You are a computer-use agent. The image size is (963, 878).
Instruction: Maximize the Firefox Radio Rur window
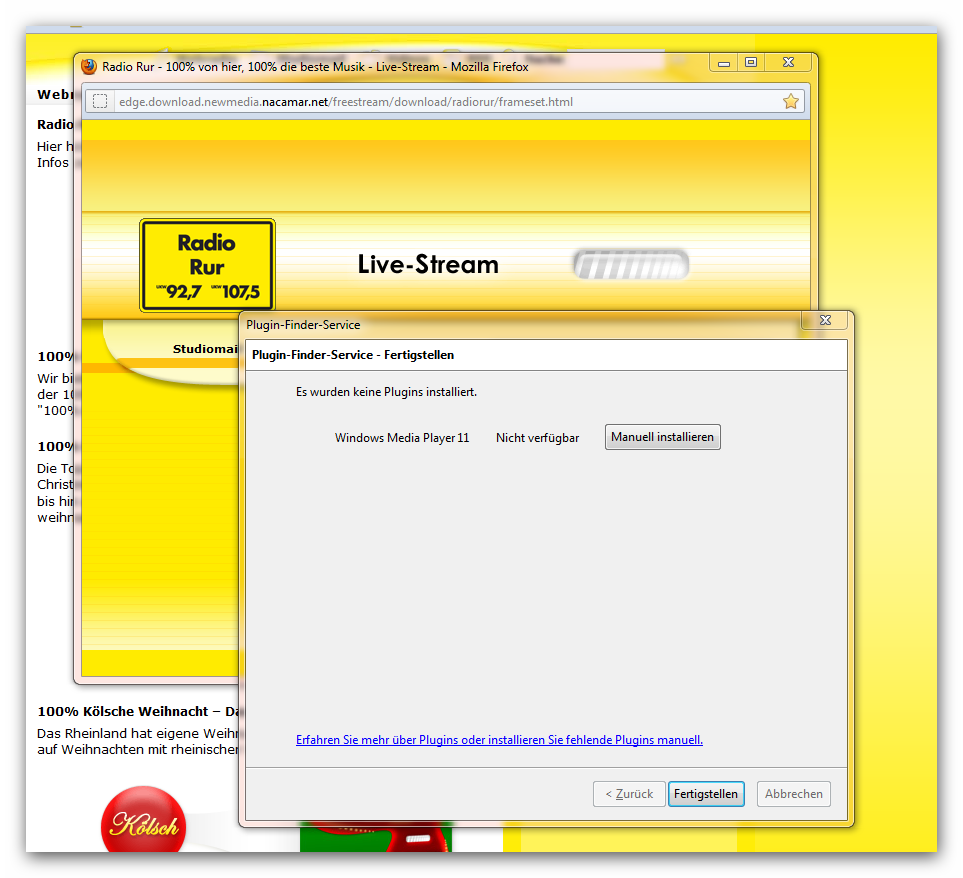[x=751, y=63]
